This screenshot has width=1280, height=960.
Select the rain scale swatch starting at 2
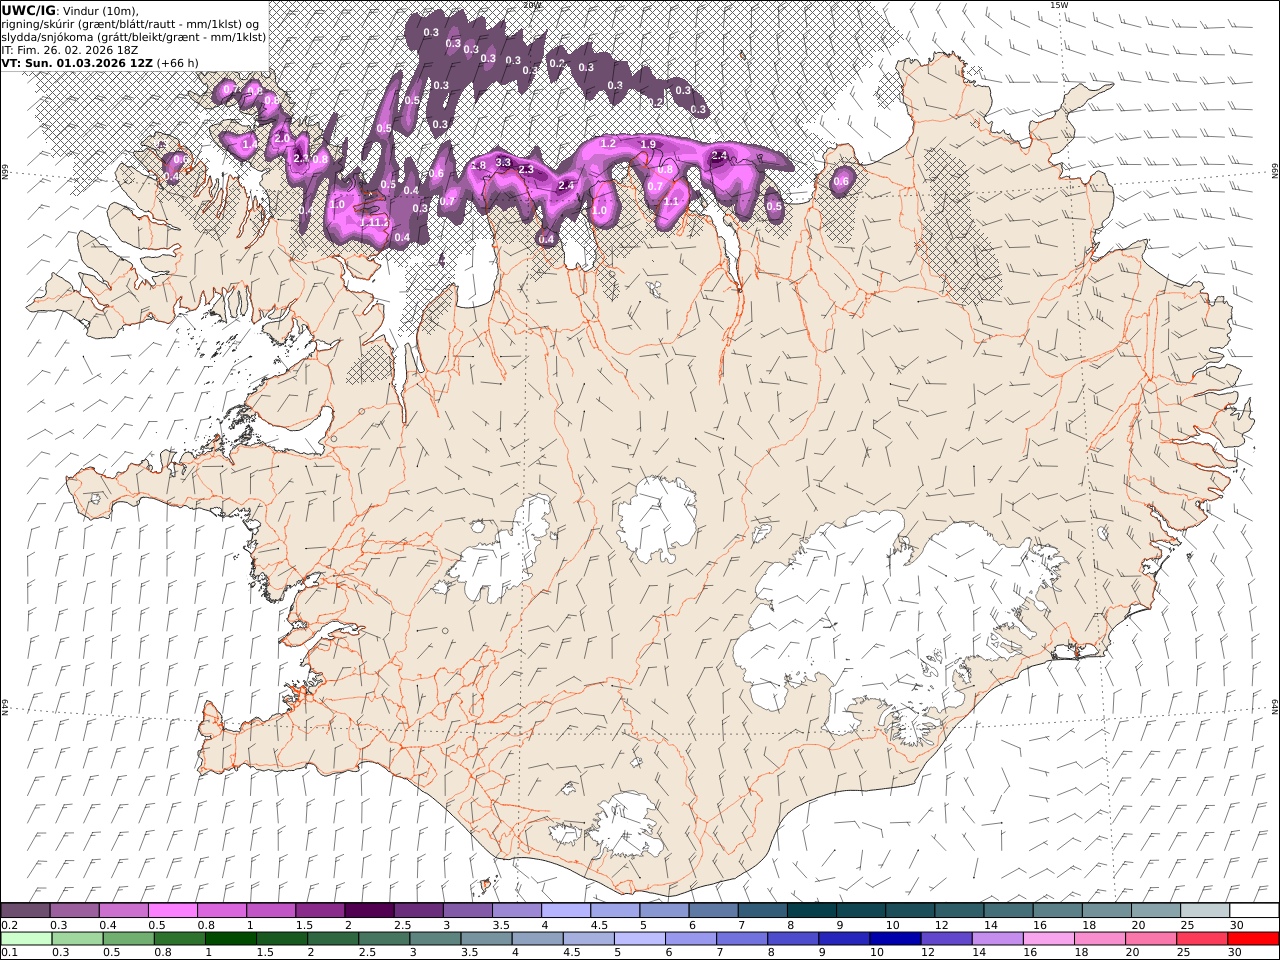coord(332,939)
